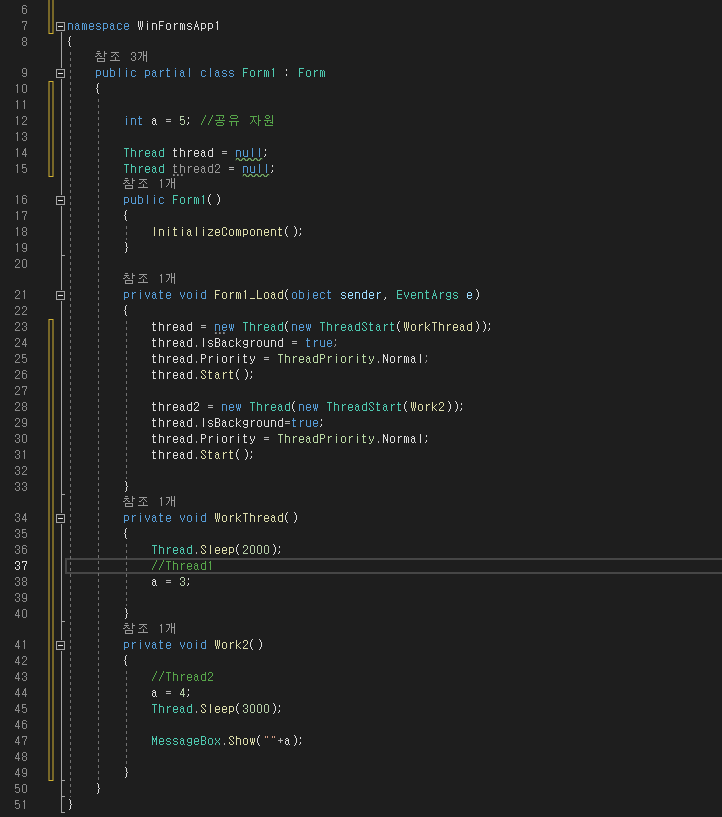Click 'WinFormsApp1' namespace name
Screen dimensions: 722x817
178,26
